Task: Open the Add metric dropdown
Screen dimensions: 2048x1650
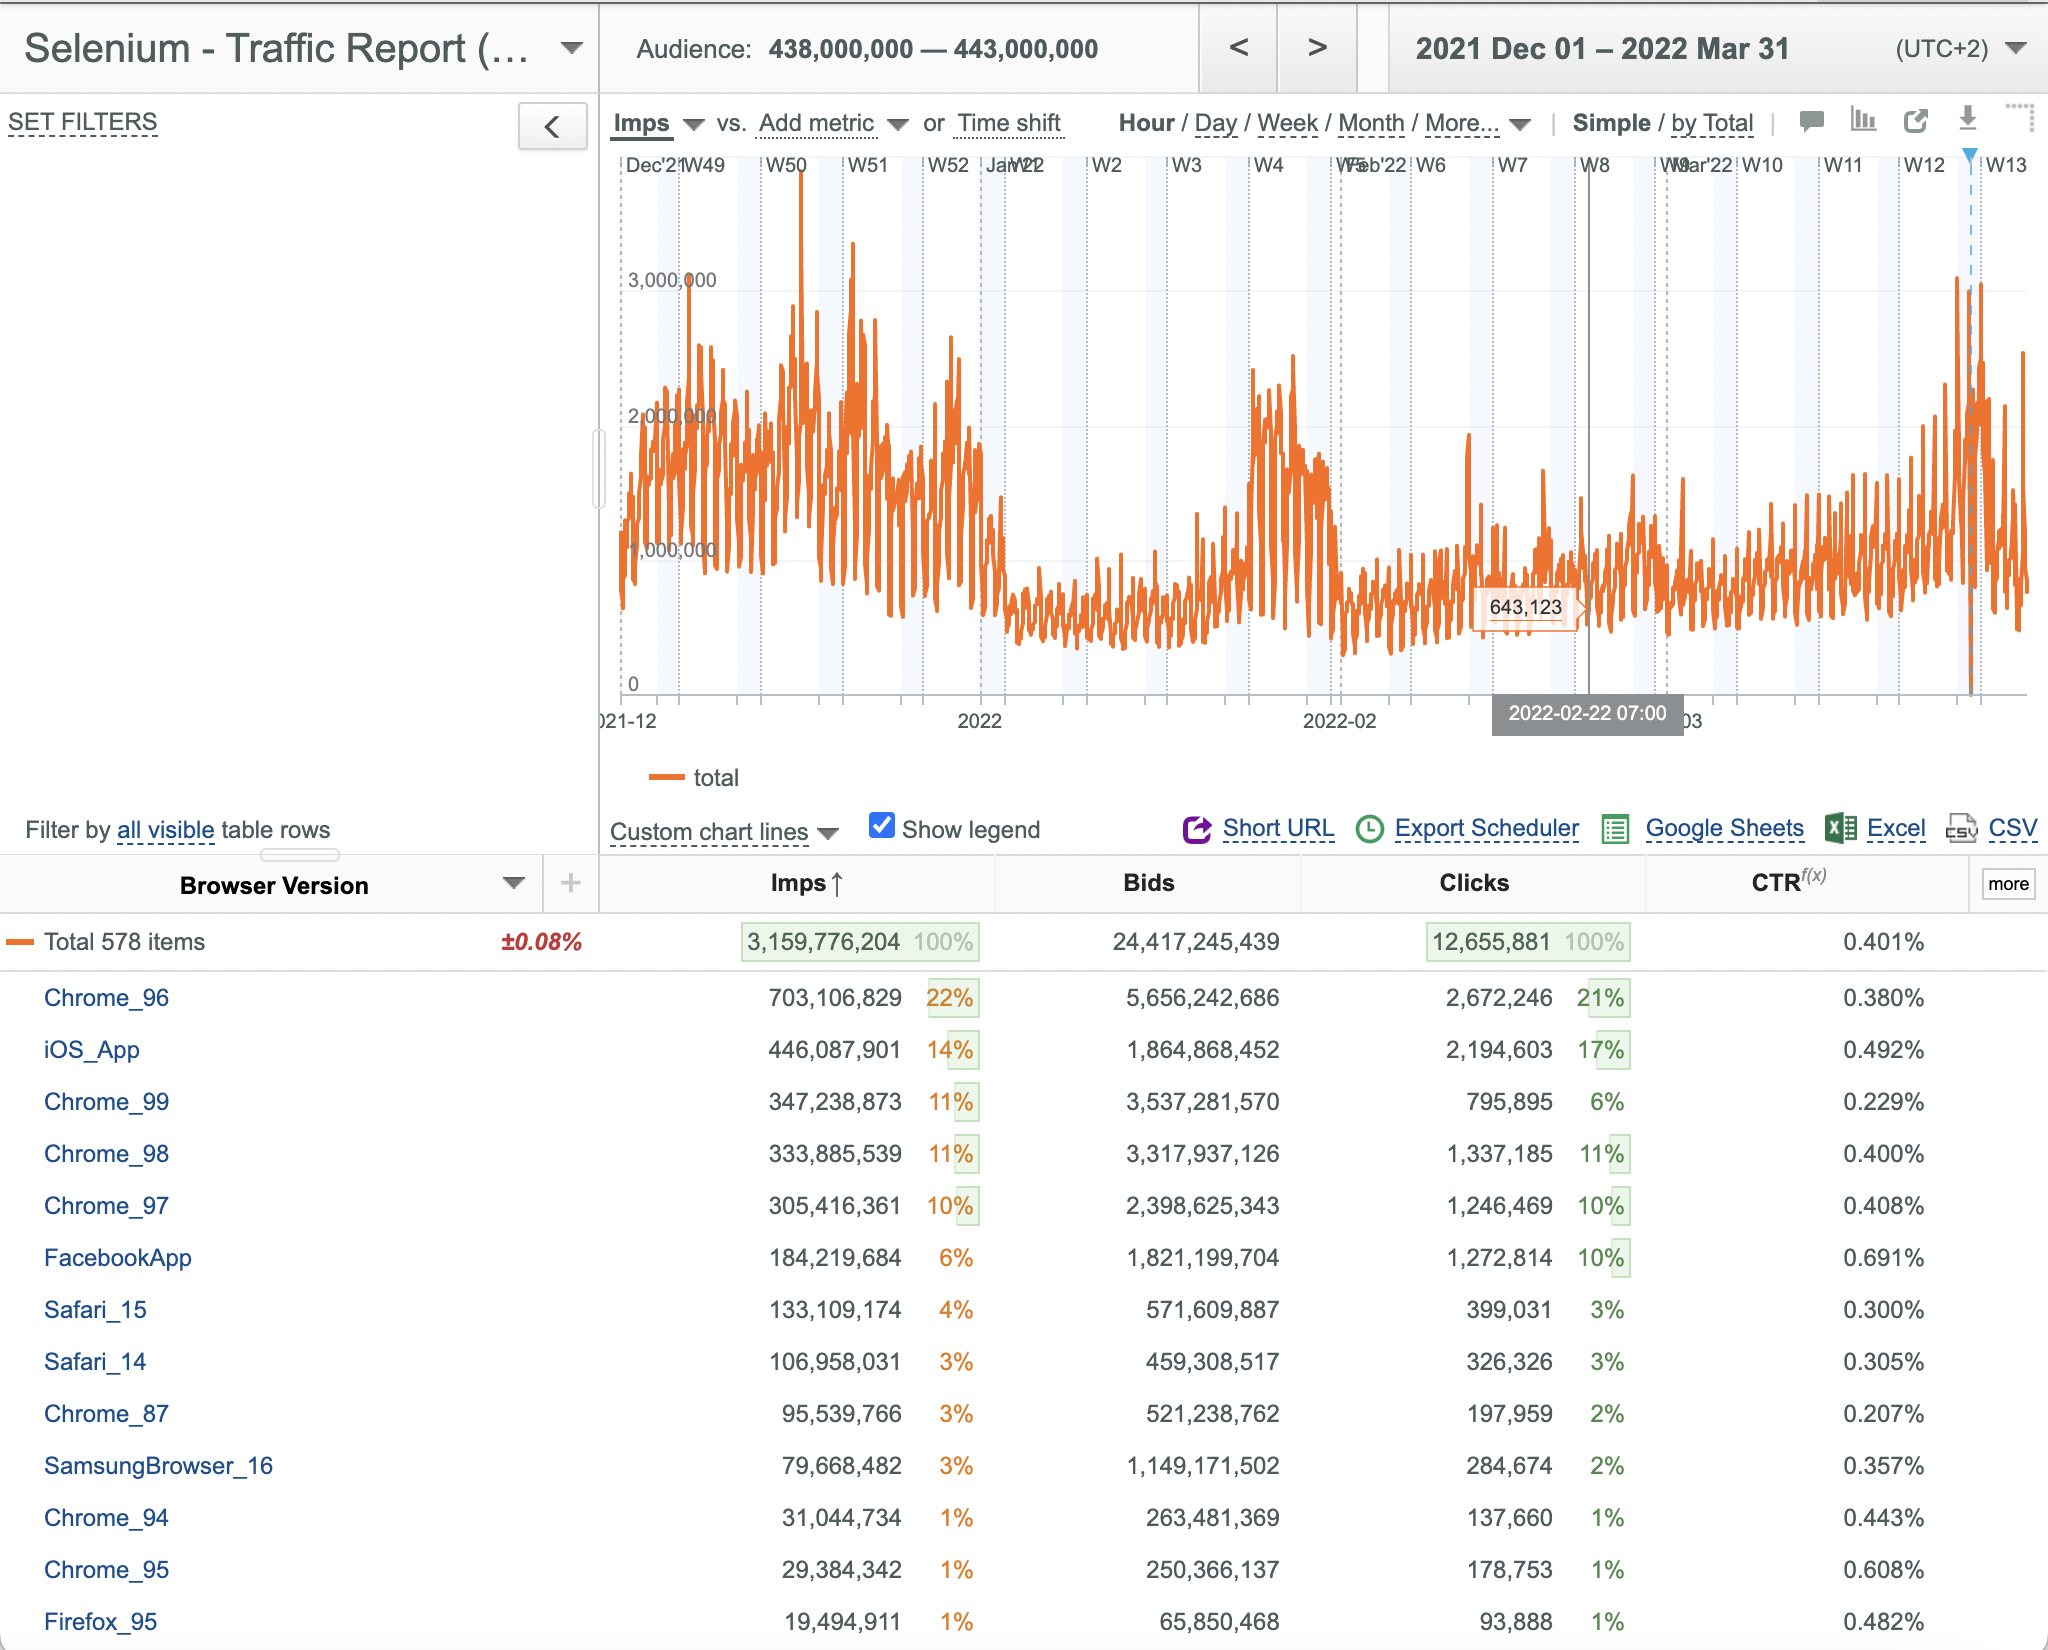Action: 833,123
